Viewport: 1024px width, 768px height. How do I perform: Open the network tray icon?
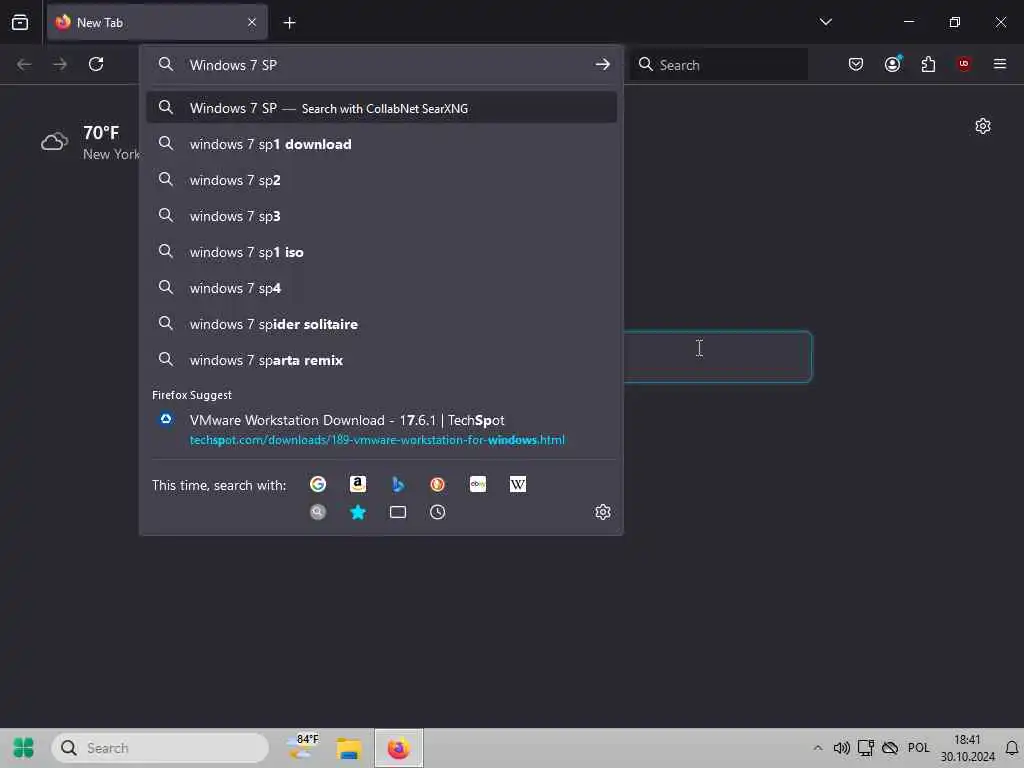tap(865, 748)
